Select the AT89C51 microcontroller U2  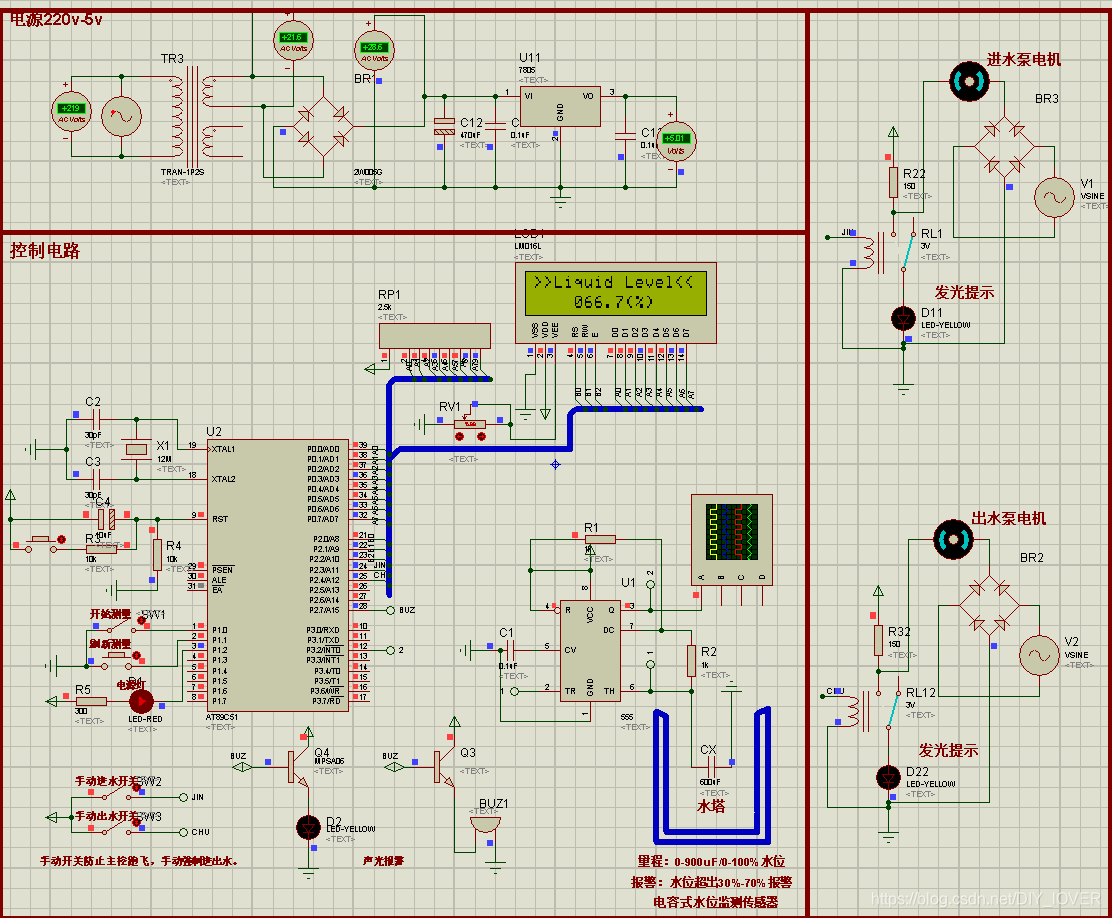[x=278, y=575]
